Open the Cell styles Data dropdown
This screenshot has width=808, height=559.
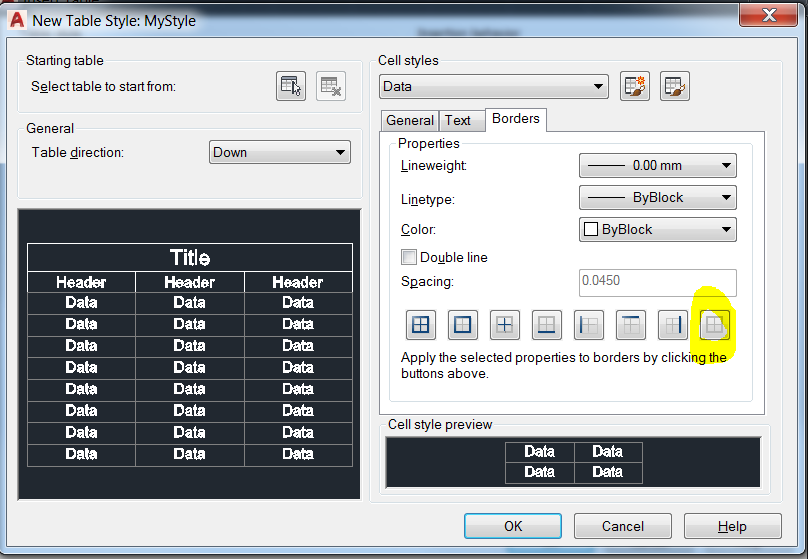[x=494, y=87]
